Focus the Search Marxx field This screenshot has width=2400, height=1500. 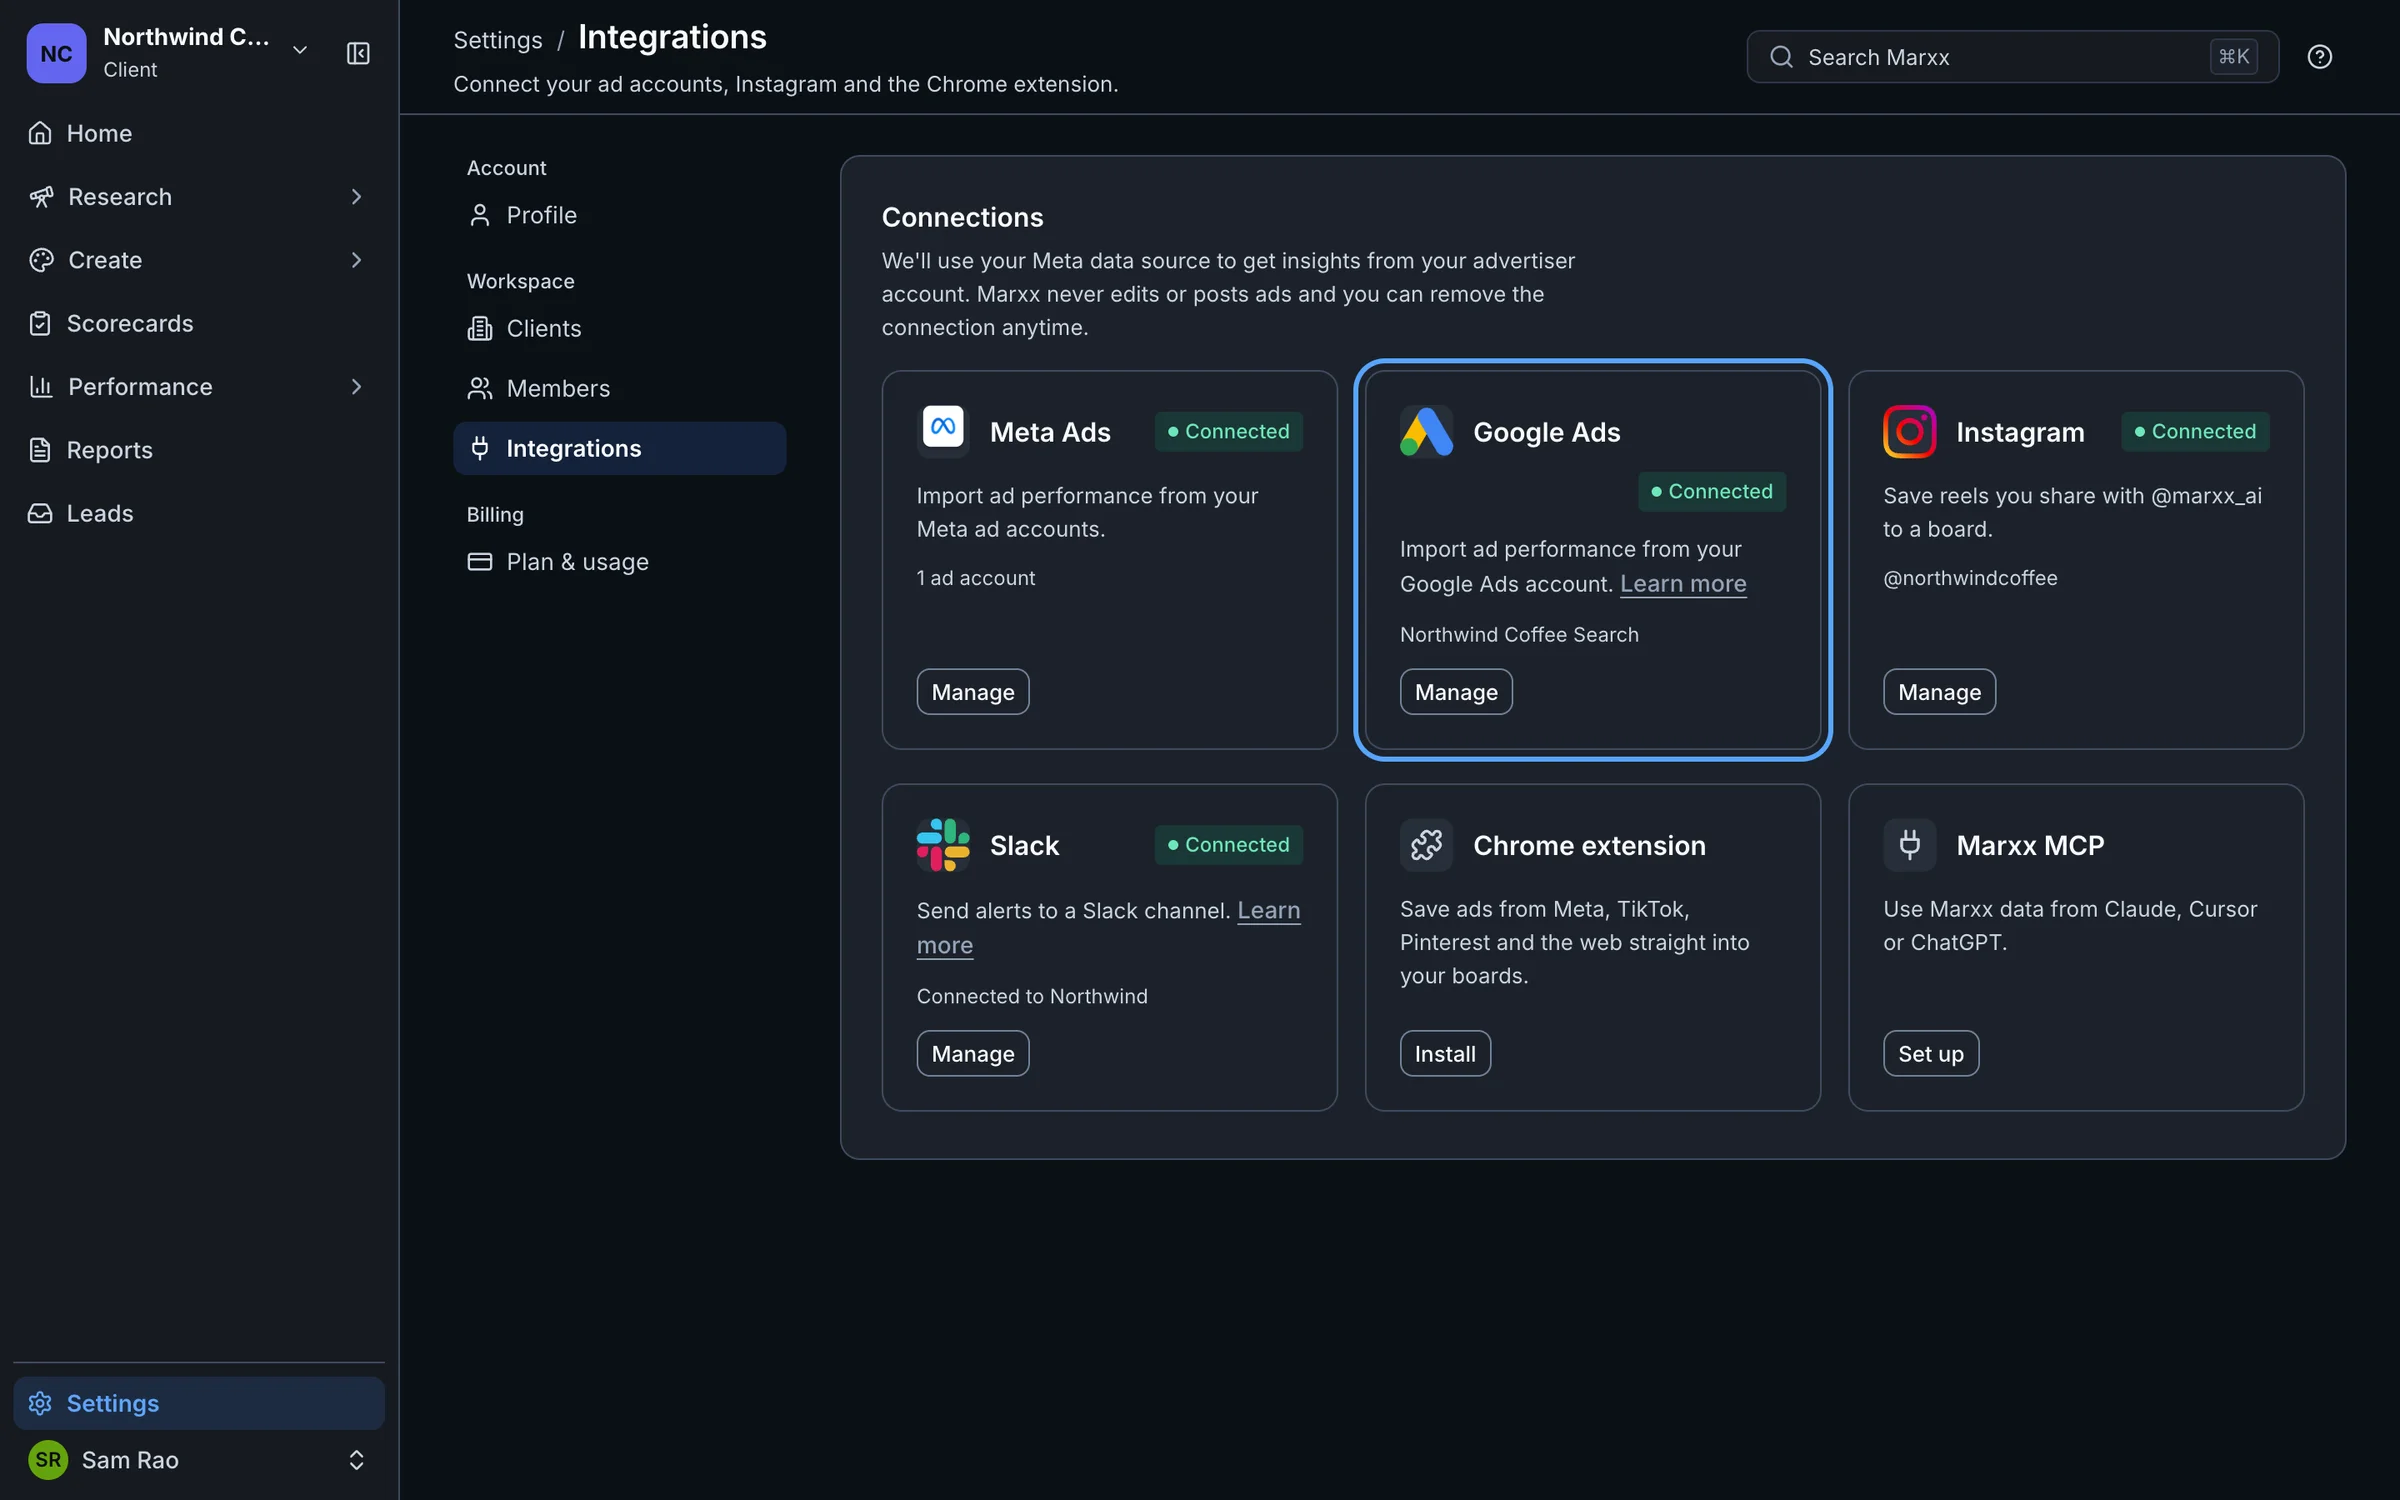click(2012, 57)
